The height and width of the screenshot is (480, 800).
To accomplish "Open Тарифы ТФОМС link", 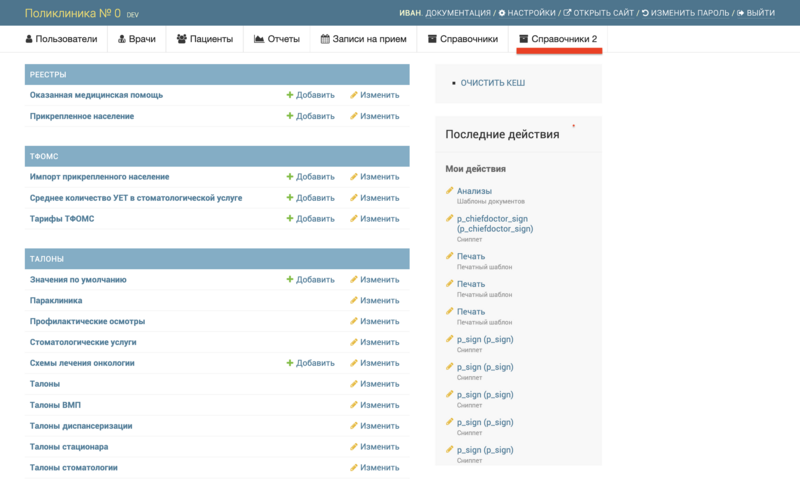I will pos(62,218).
